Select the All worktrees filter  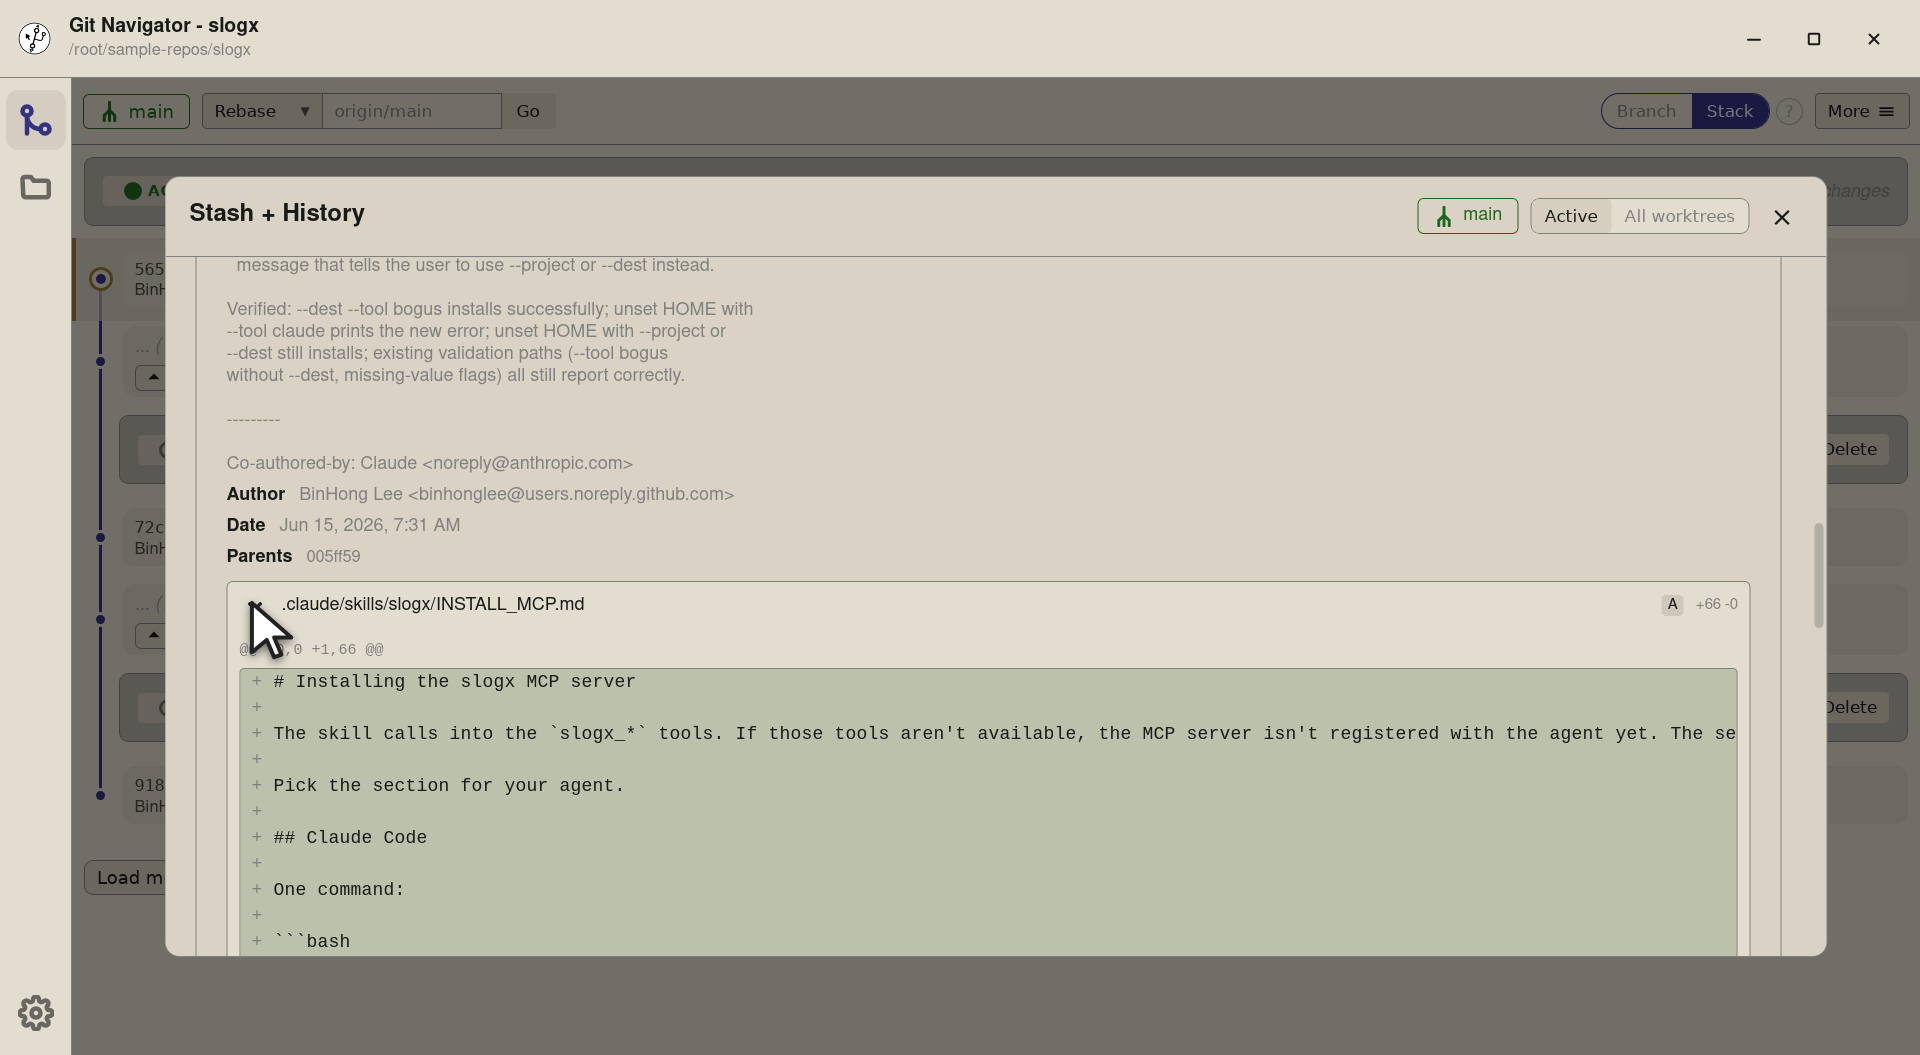pos(1679,216)
